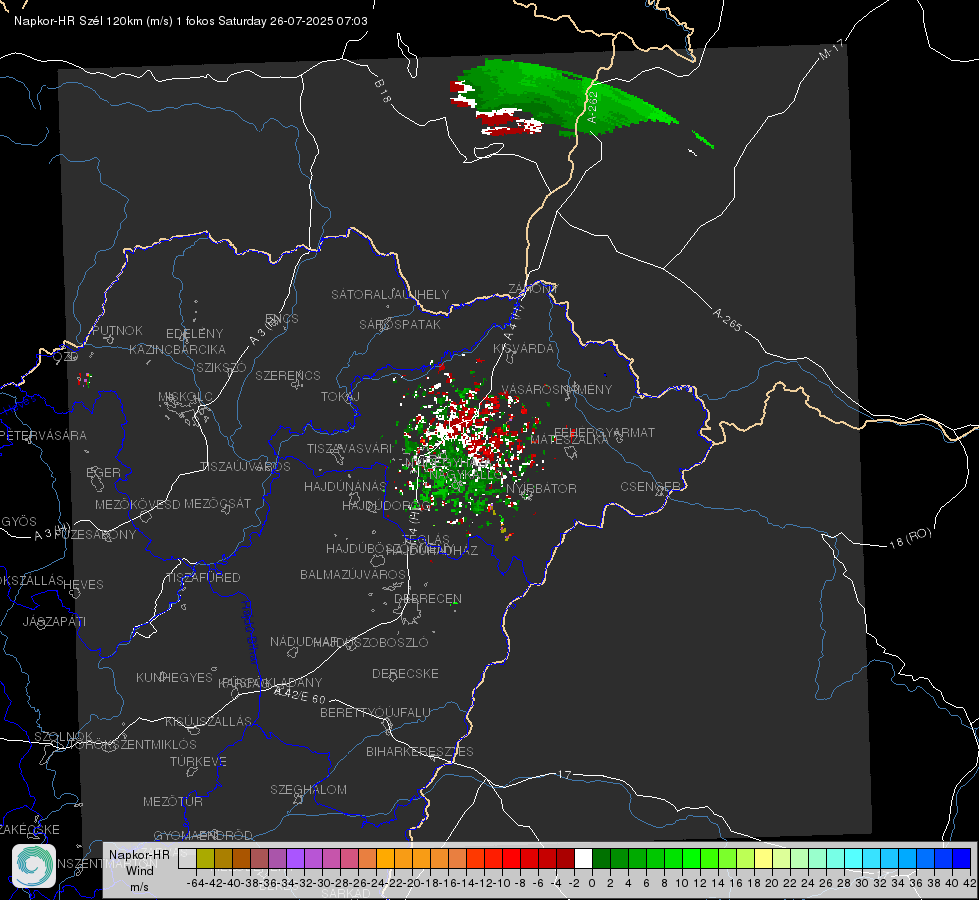This screenshot has width=979, height=900.
Task: Click the TISZAVASVÁRI city label
Action: pos(349,448)
